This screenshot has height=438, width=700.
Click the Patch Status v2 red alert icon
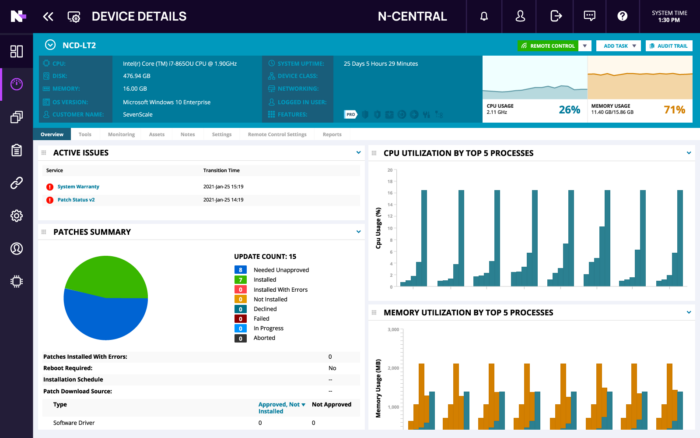[x=50, y=200]
